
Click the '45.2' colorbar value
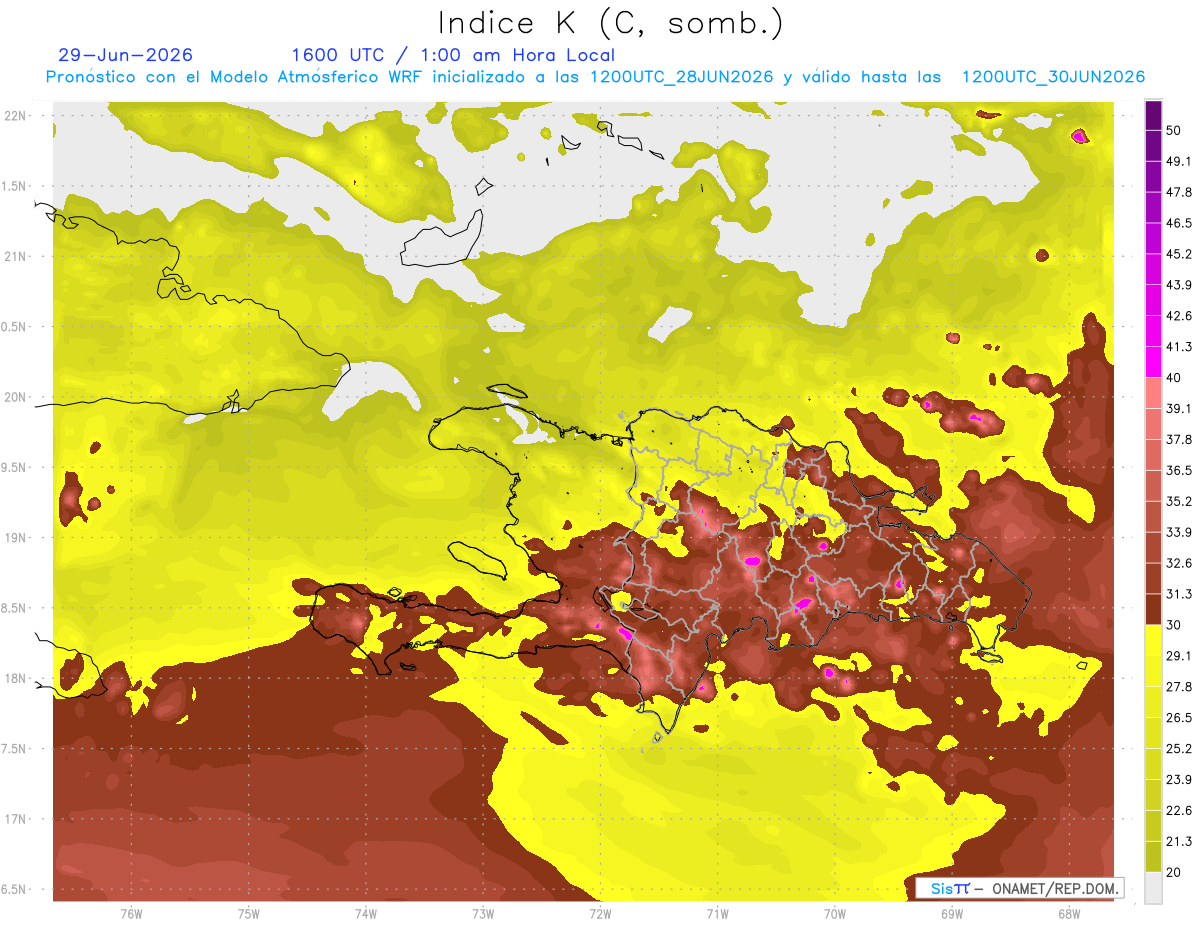[x=1179, y=254]
